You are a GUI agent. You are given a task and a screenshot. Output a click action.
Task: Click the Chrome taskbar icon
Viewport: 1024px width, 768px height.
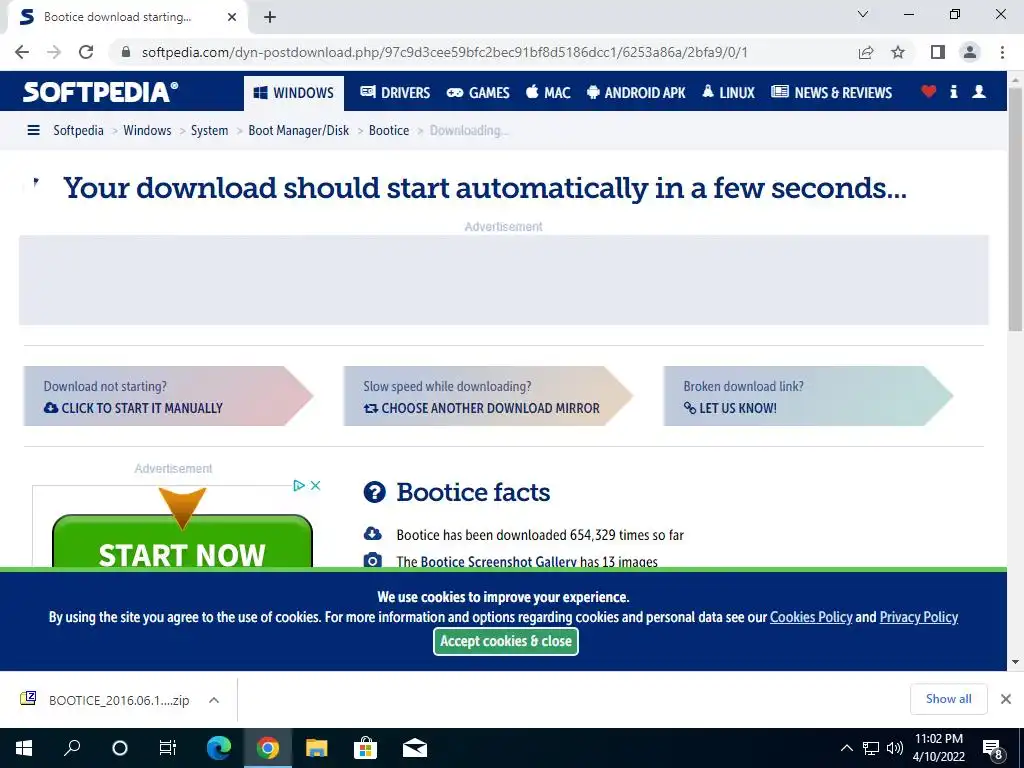267,748
